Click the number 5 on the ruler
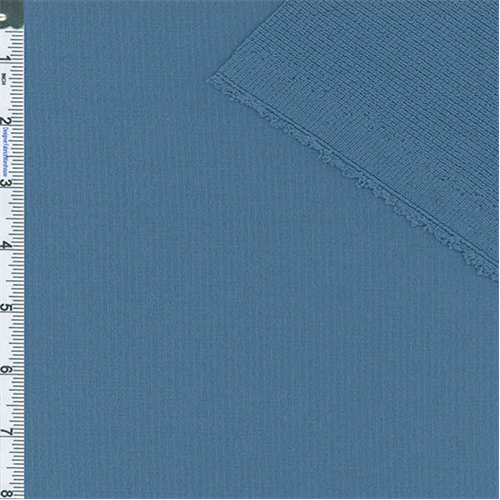The width and height of the screenshot is (500, 500). (5, 307)
